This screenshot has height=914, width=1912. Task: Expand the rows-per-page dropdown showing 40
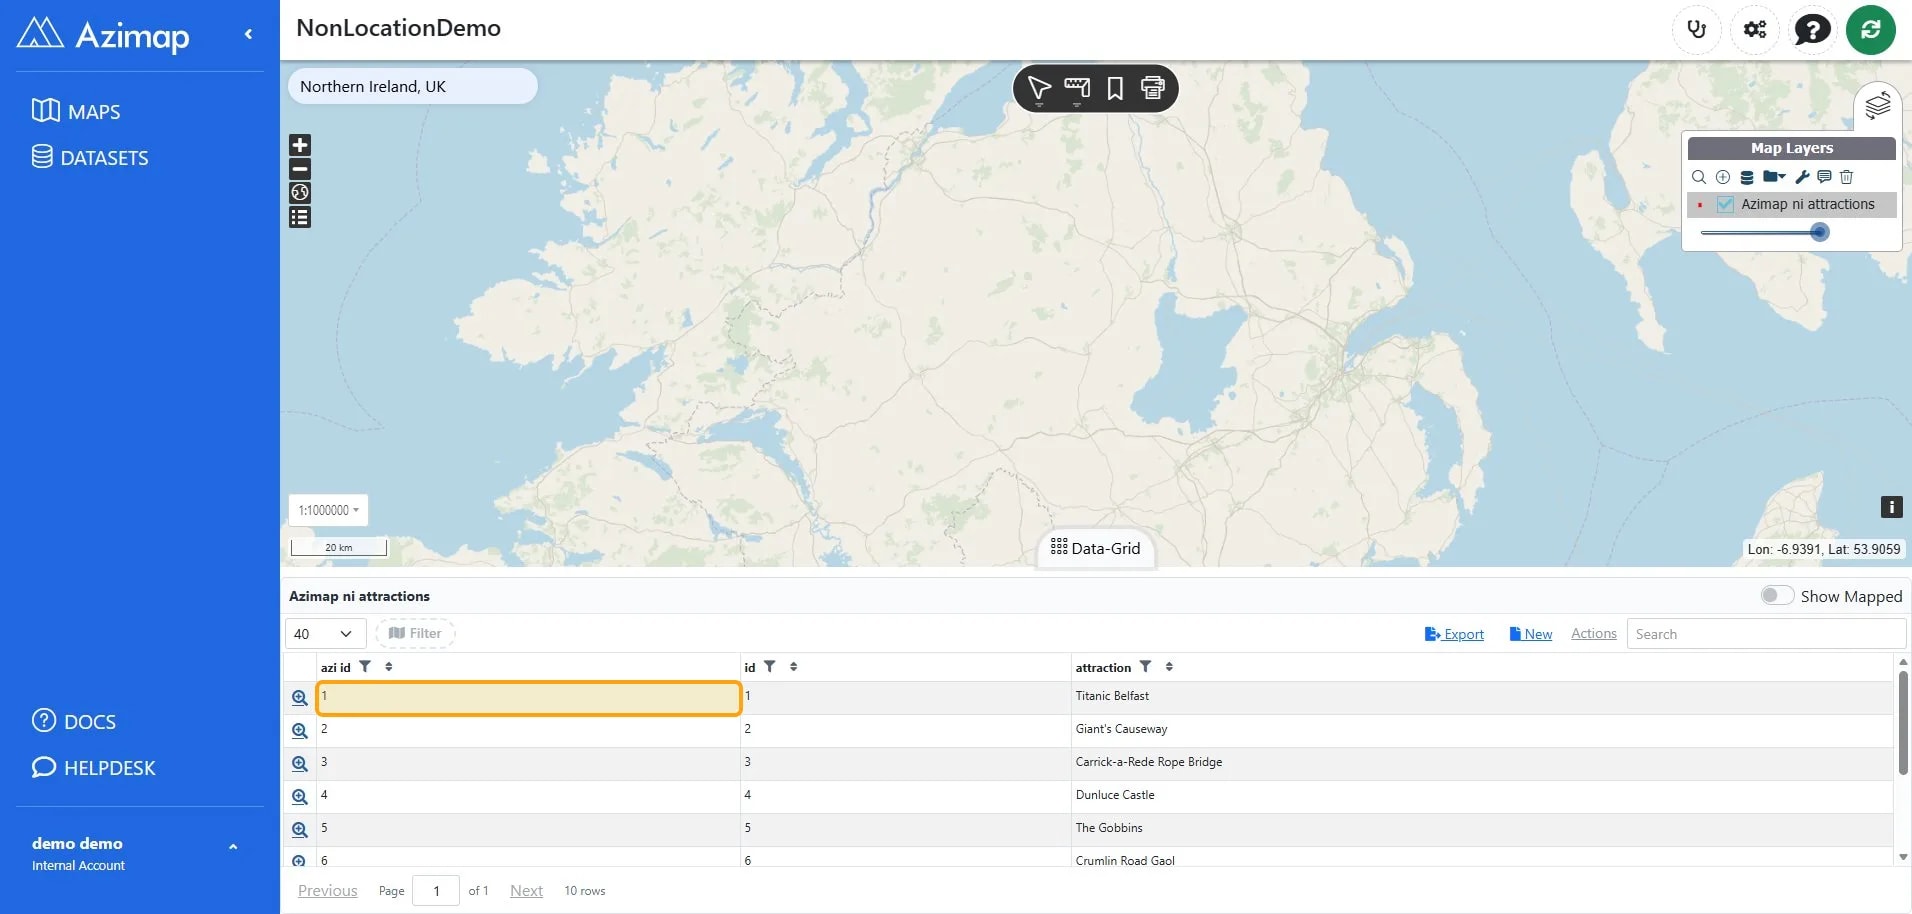pyautogui.click(x=326, y=634)
